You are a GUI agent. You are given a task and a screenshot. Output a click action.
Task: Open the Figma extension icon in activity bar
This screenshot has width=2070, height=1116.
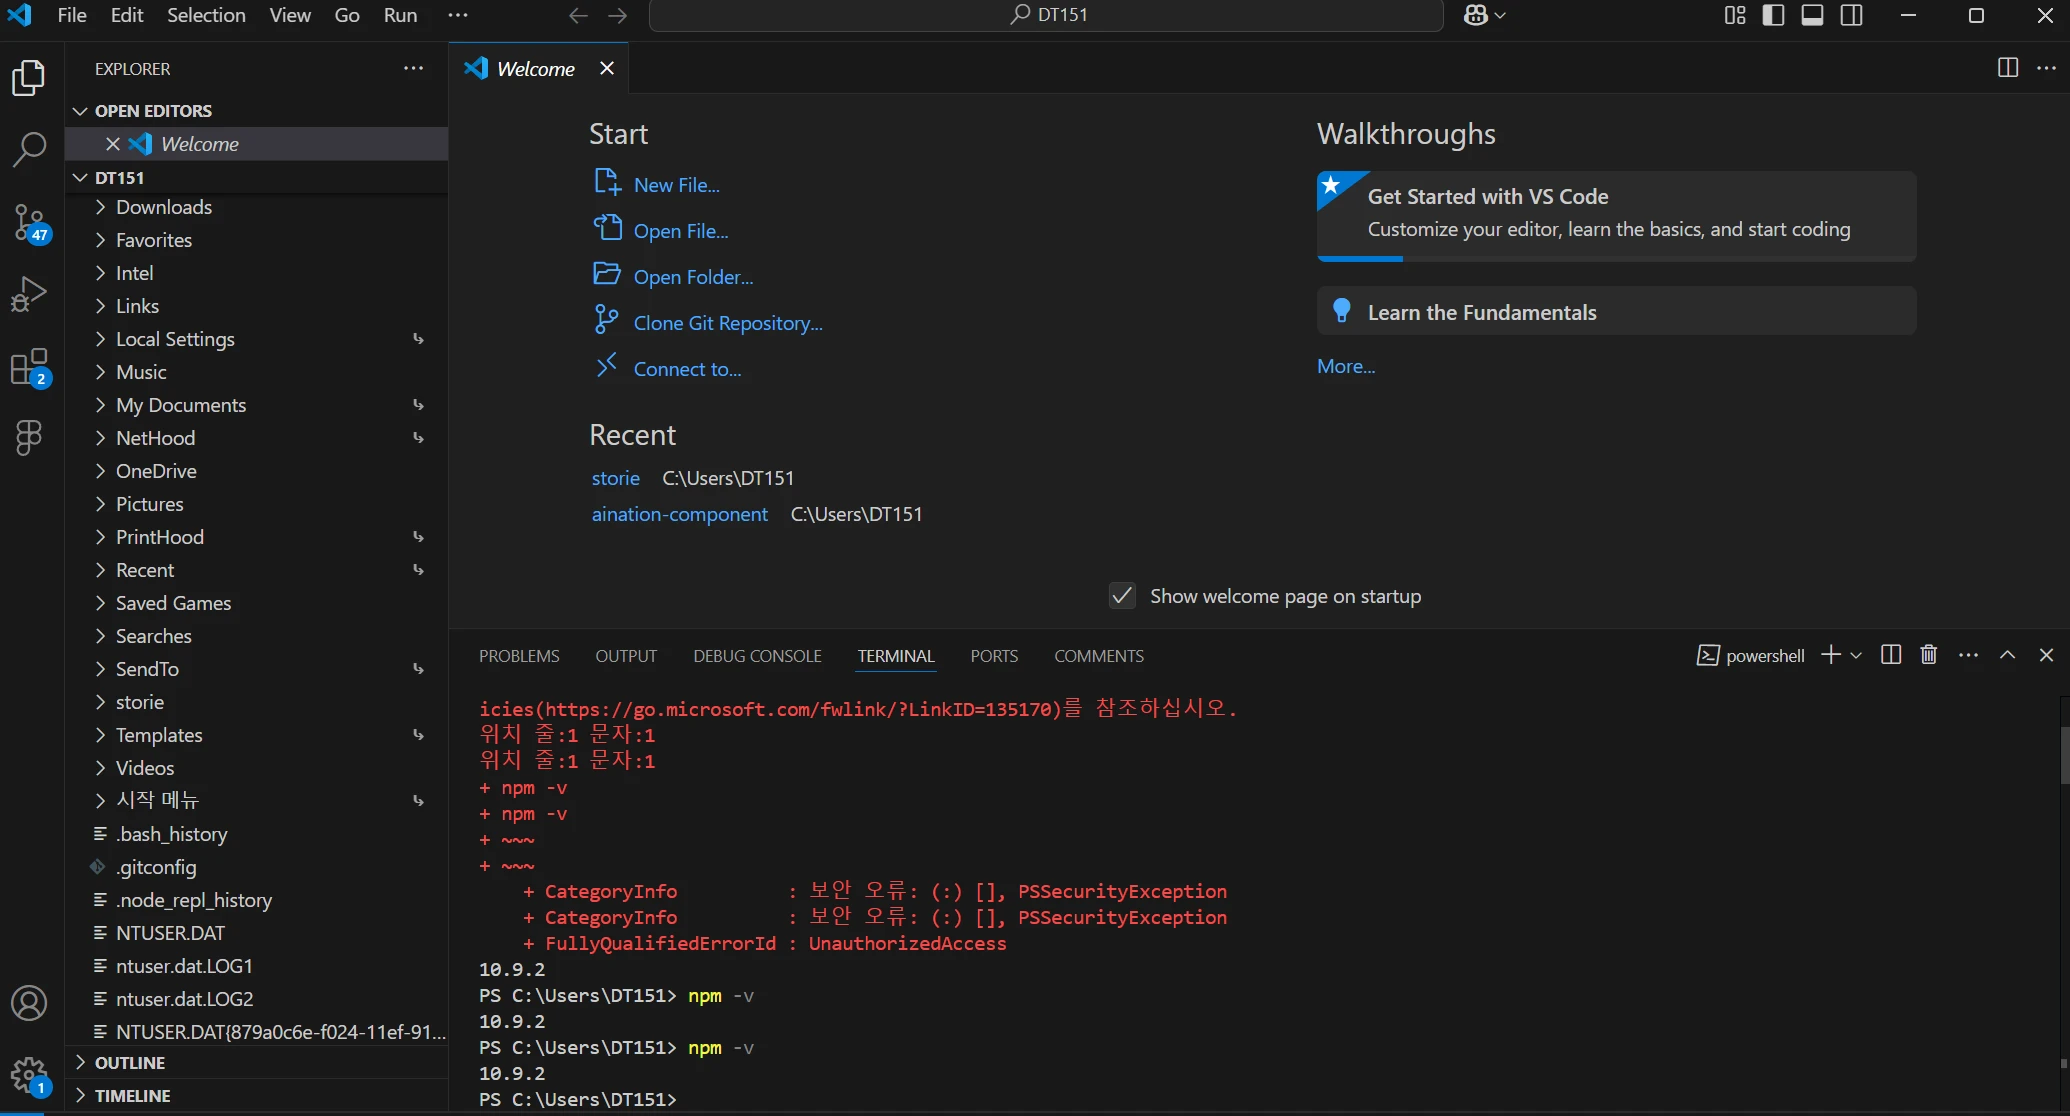pyautogui.click(x=29, y=437)
